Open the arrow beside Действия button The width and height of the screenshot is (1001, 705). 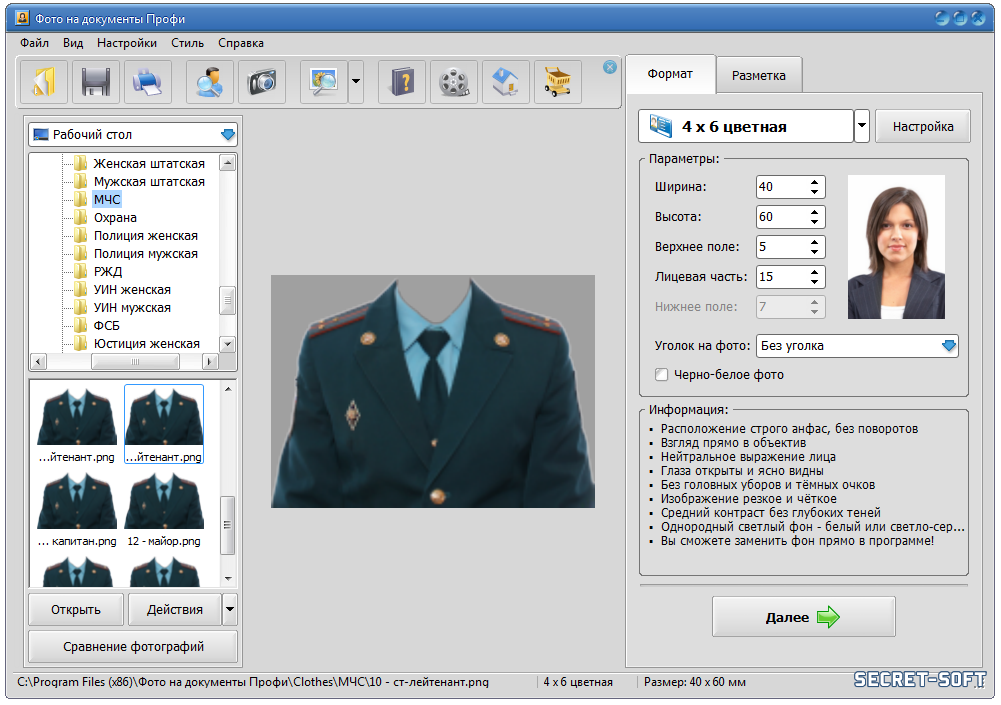tap(230, 610)
